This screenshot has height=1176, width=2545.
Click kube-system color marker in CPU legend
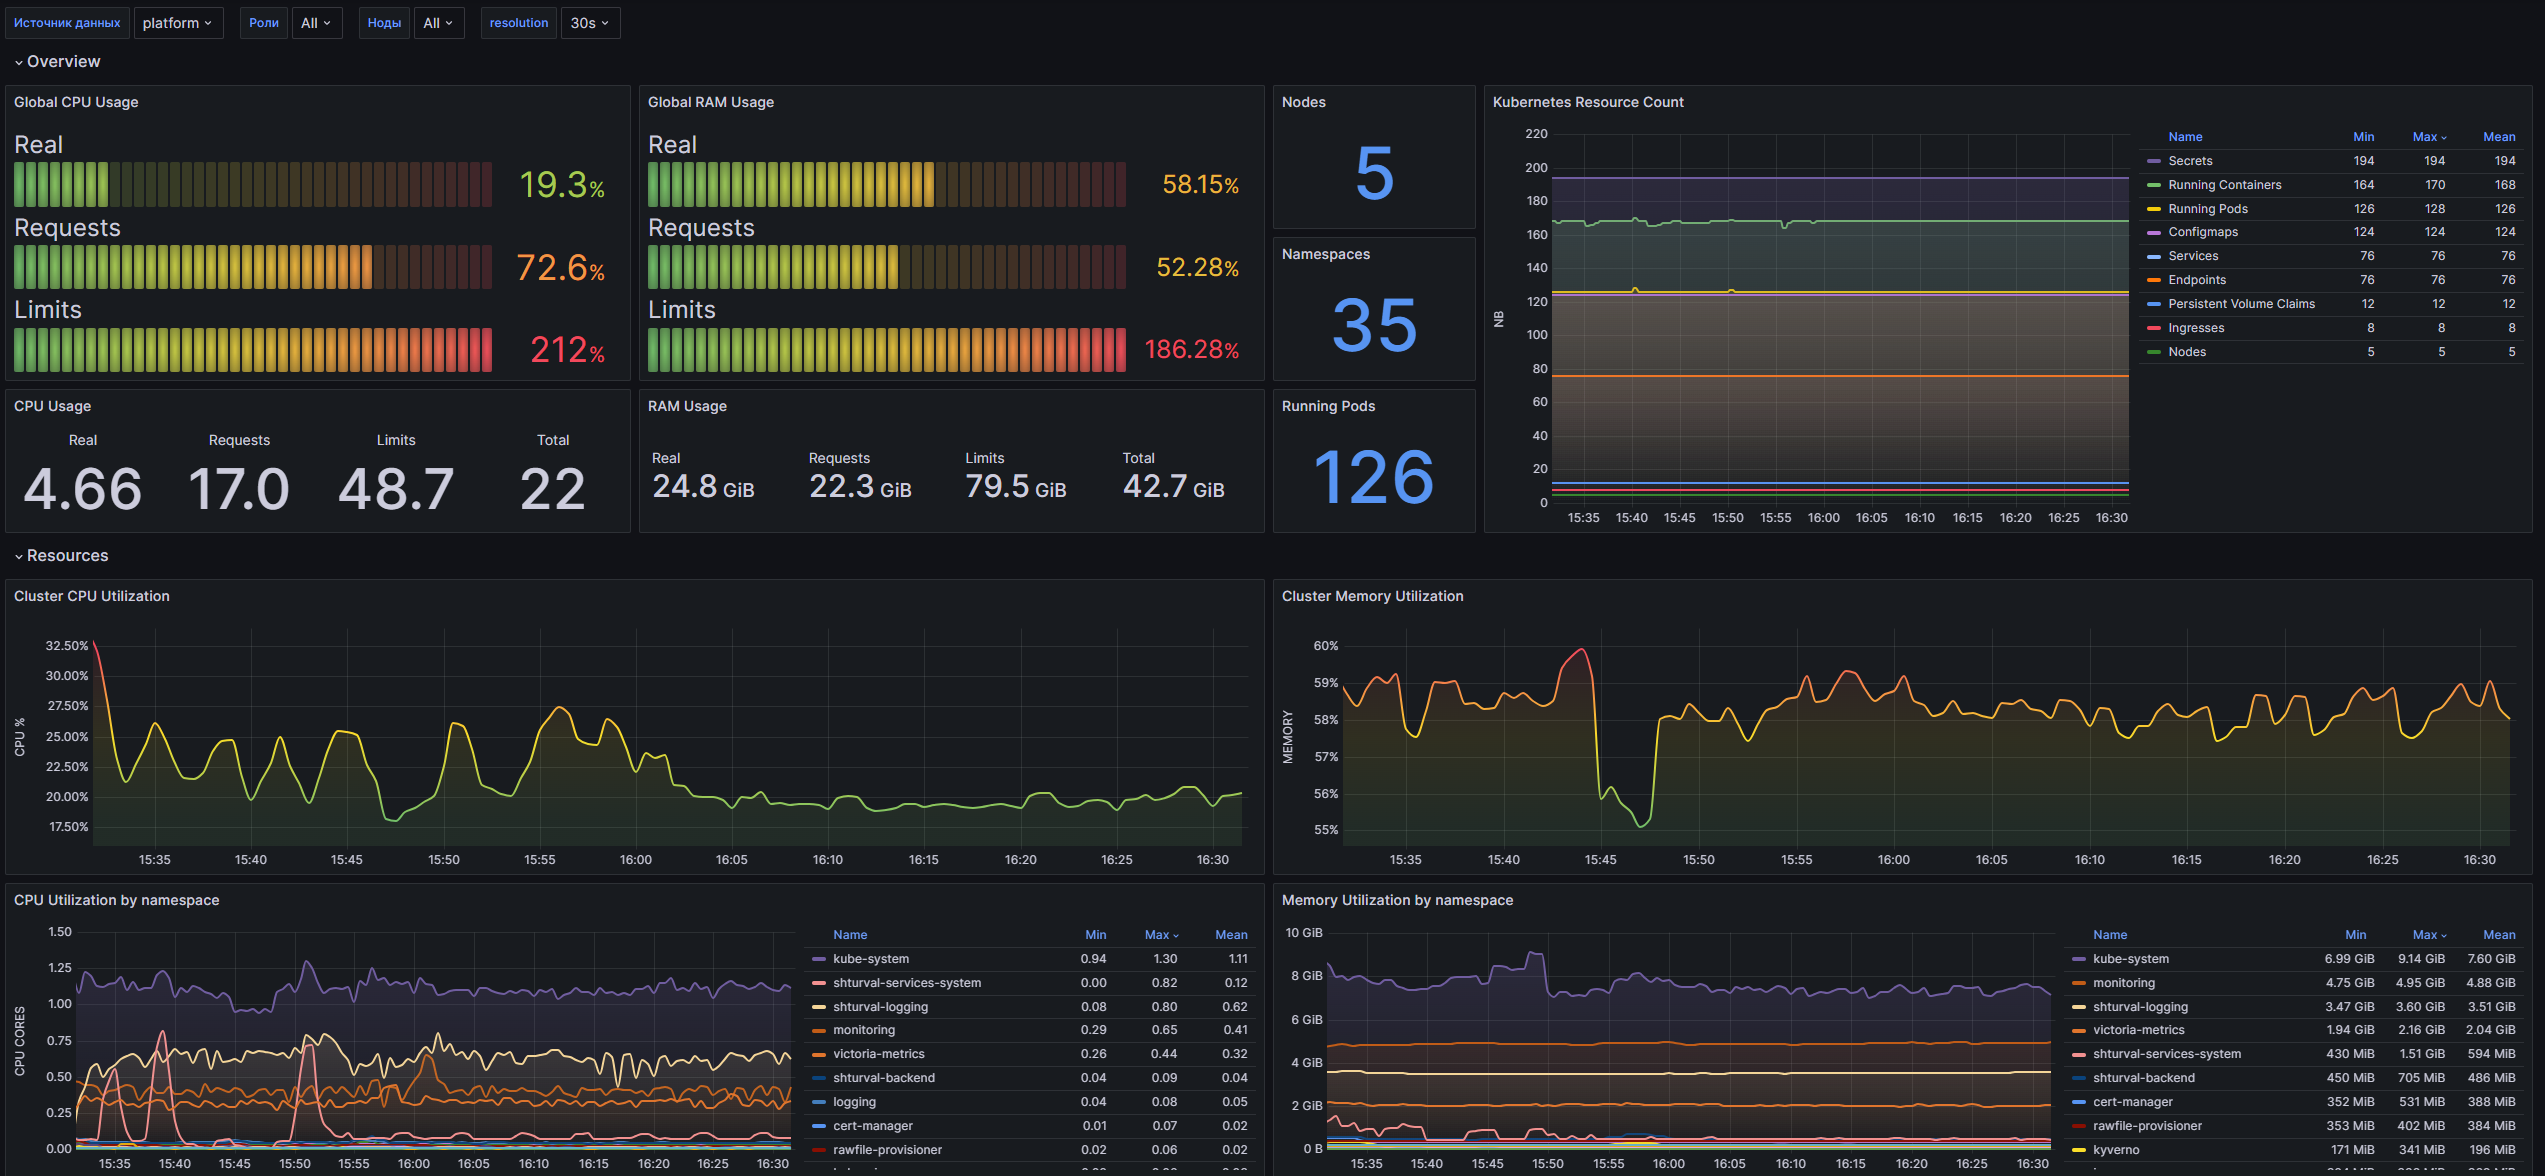pos(819,959)
